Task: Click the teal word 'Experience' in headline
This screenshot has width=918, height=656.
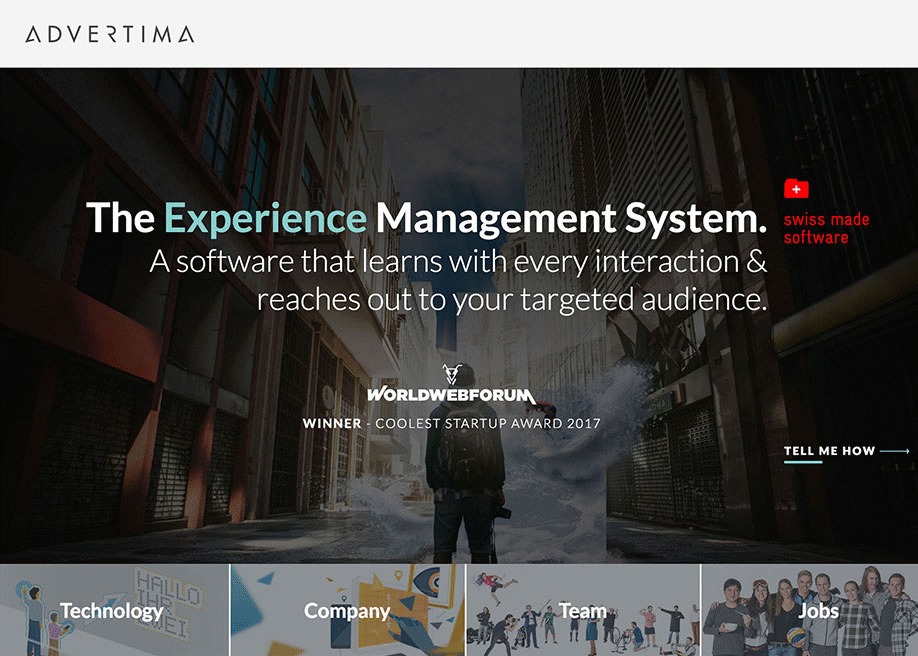Action: [265, 217]
